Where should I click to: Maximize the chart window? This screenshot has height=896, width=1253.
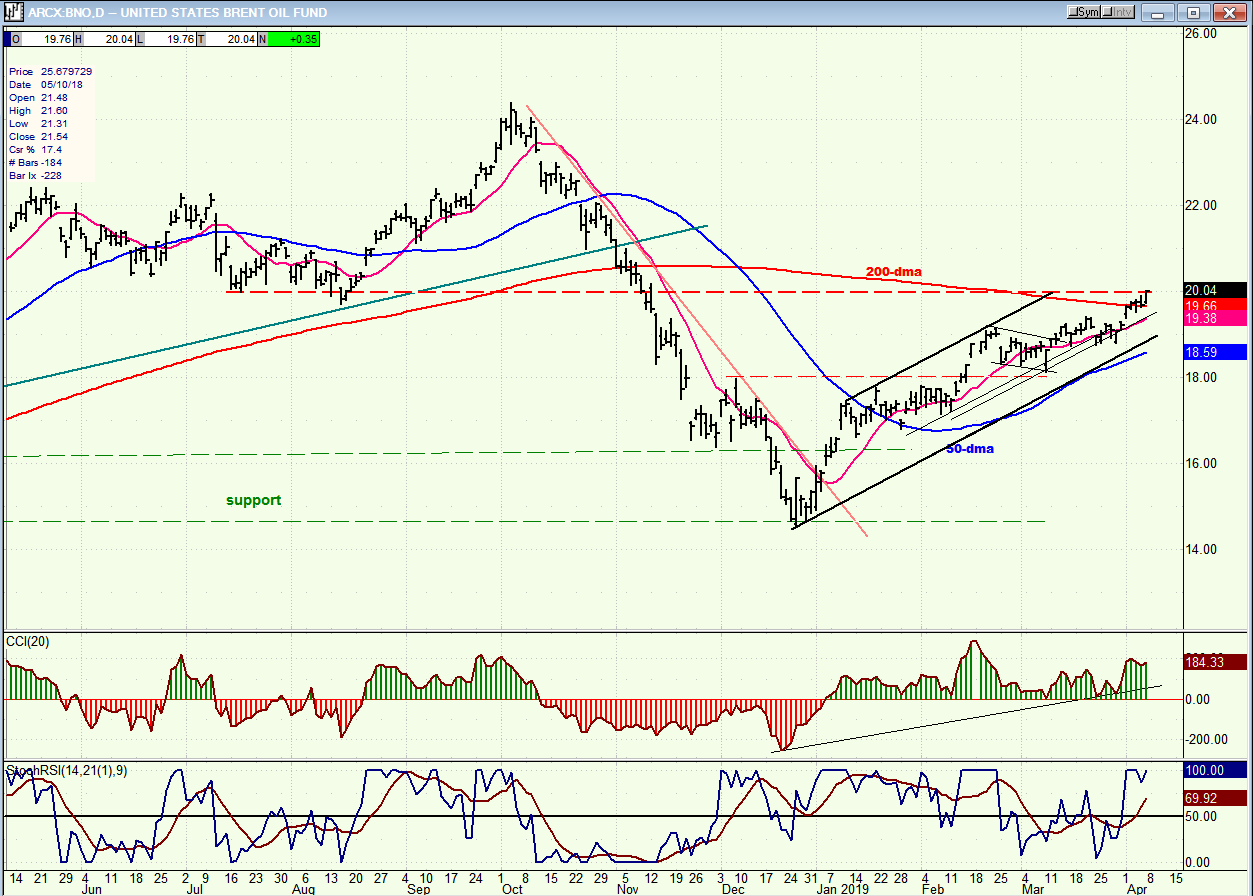1194,12
